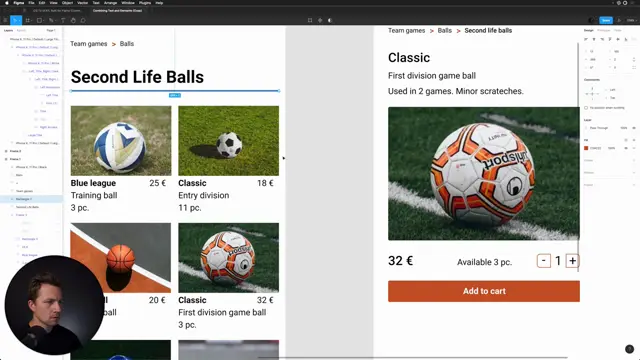Toggle fill visibility eye icon
This screenshot has width=640, height=360.
coord(626,148)
